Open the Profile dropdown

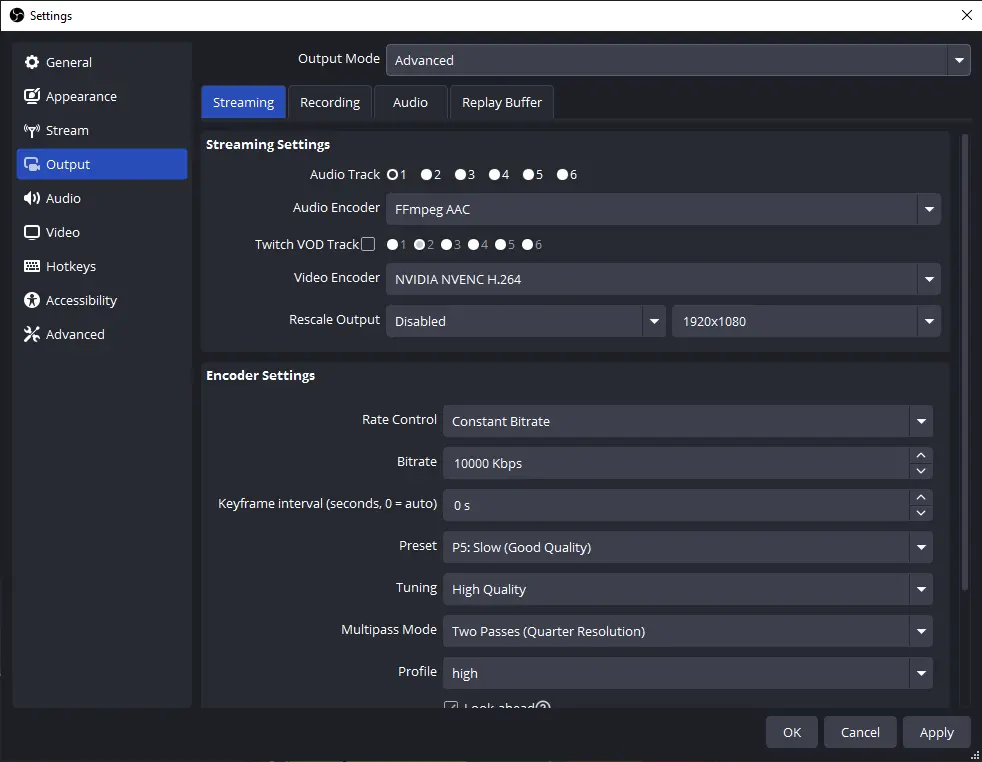coord(688,673)
